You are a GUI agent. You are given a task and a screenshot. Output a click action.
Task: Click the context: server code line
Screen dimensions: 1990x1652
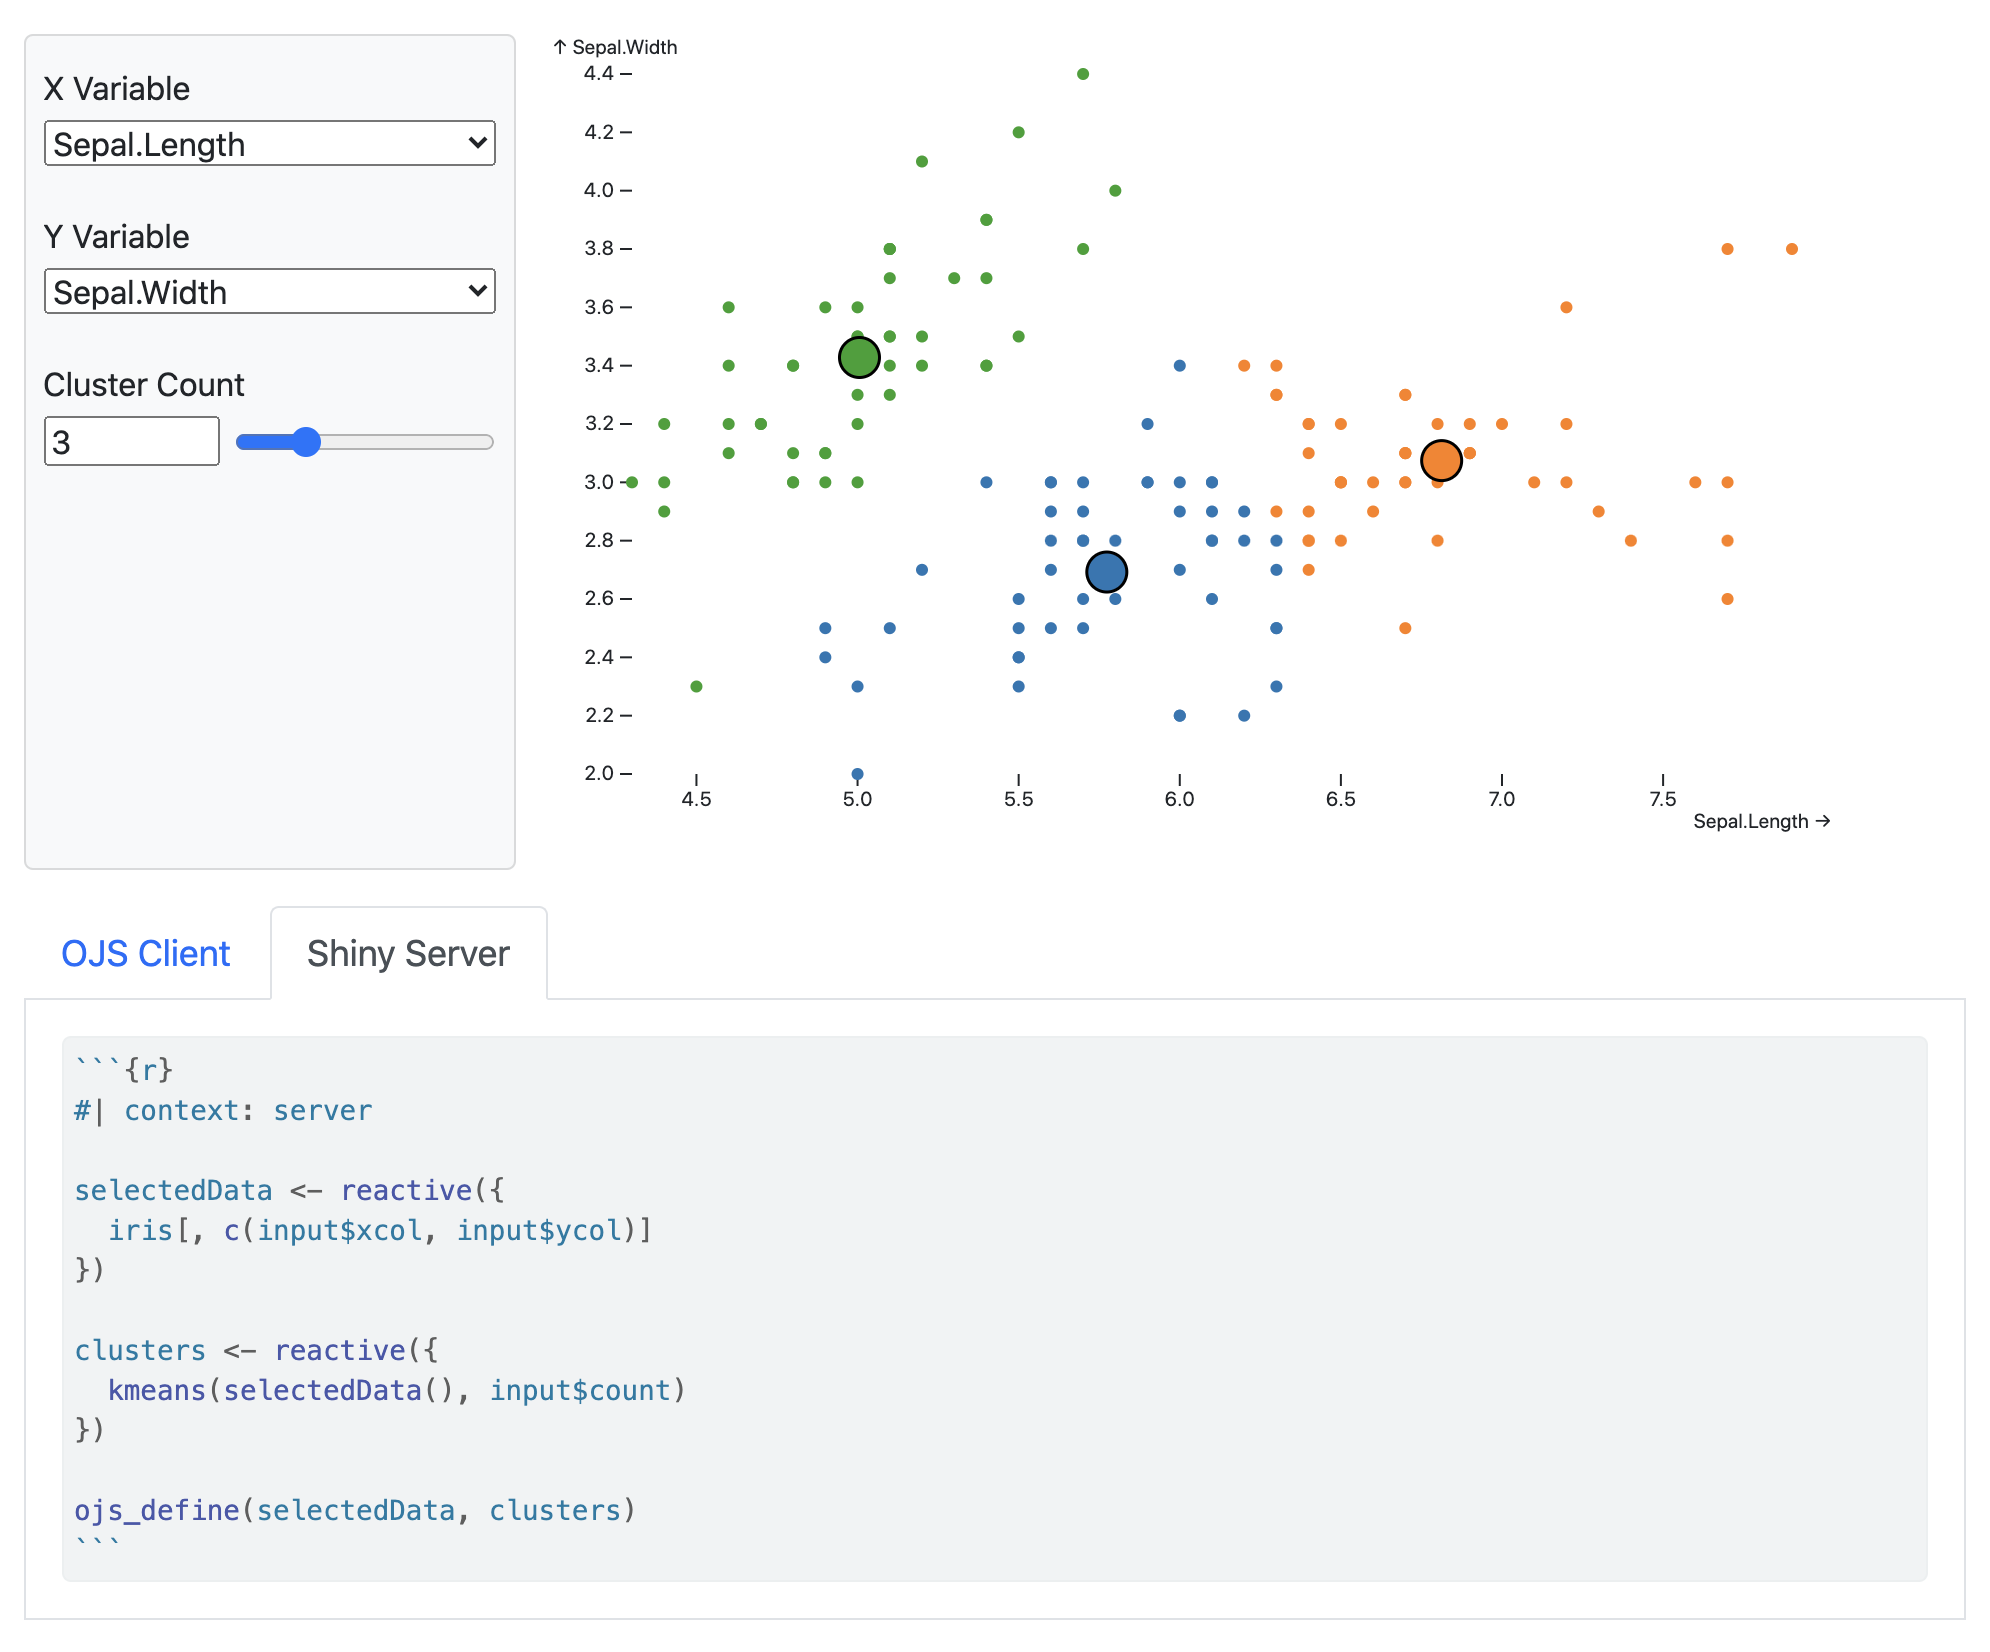[223, 1110]
